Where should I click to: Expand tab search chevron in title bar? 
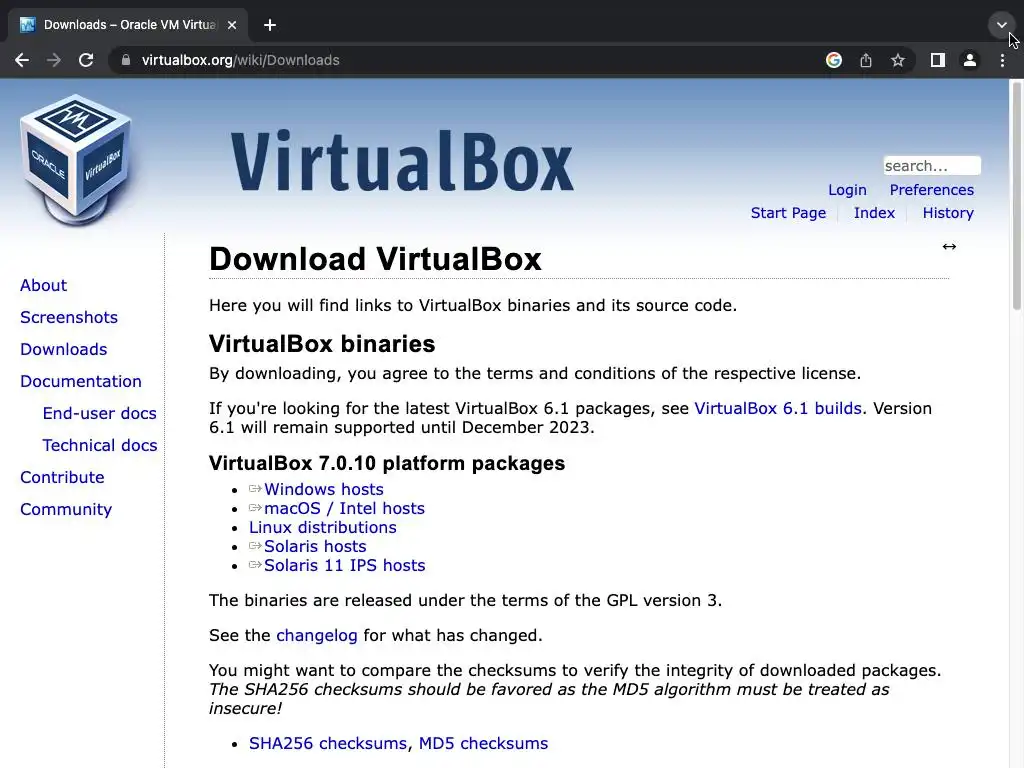(1001, 25)
